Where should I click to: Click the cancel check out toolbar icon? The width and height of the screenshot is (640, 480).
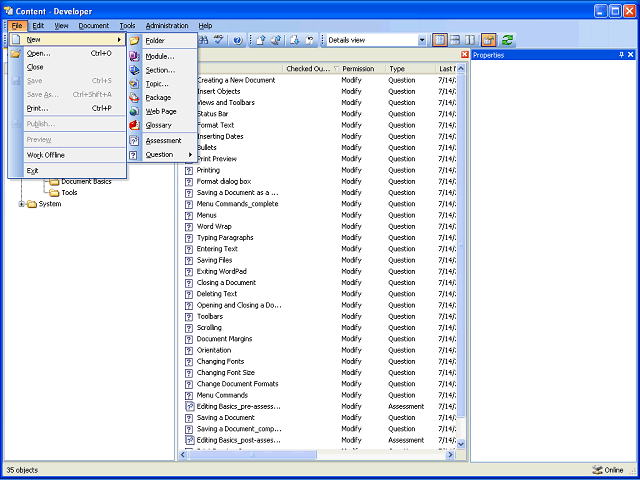coord(310,40)
